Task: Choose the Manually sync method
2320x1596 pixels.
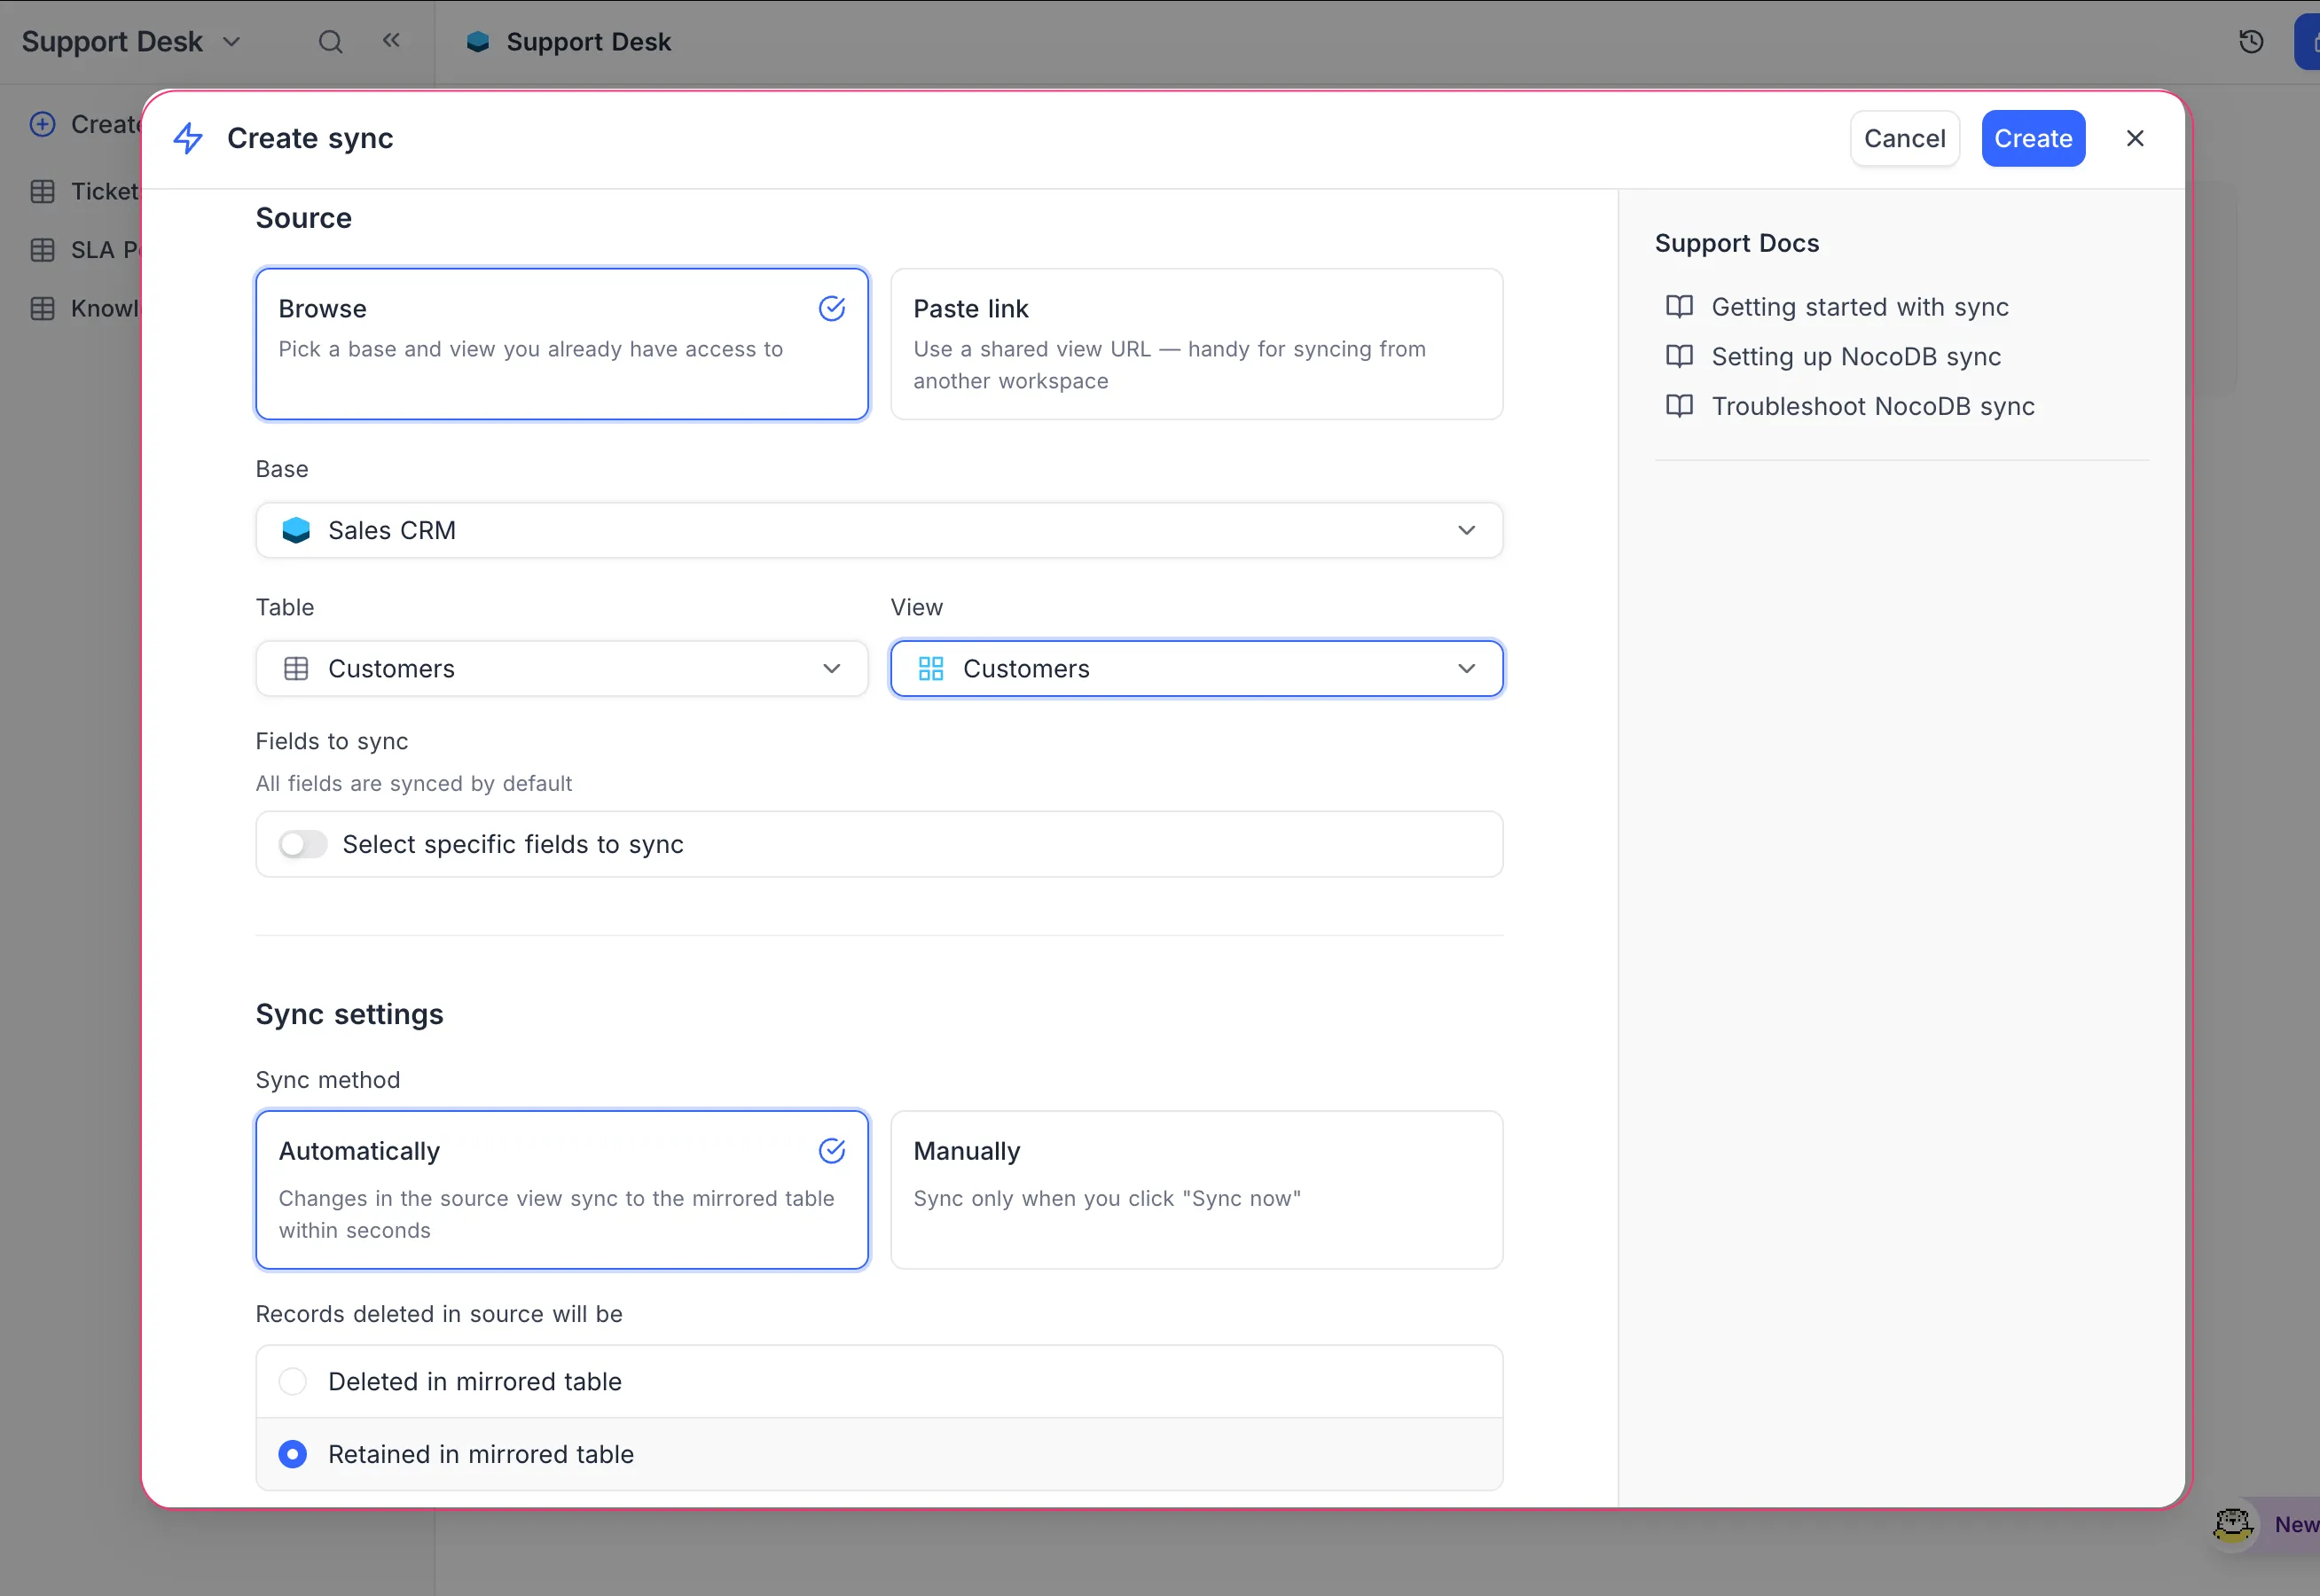Action: [x=1197, y=1190]
